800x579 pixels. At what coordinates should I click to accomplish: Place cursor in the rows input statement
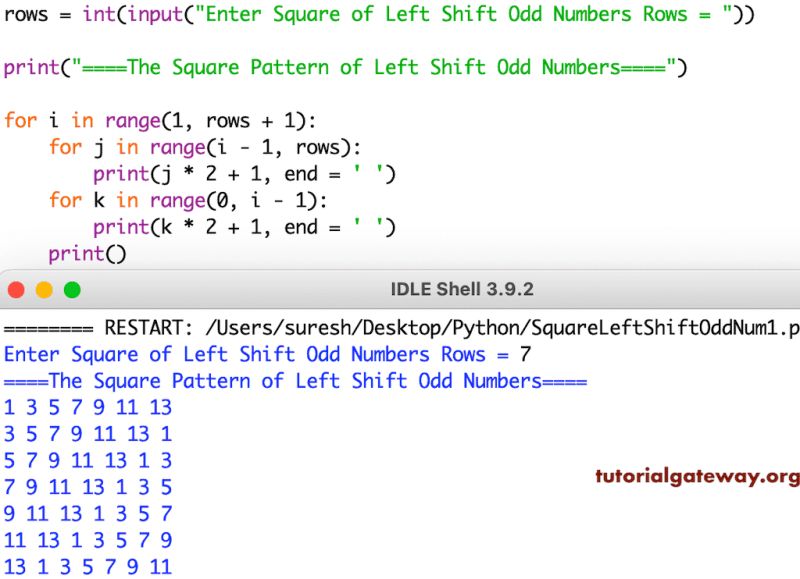(300, 14)
